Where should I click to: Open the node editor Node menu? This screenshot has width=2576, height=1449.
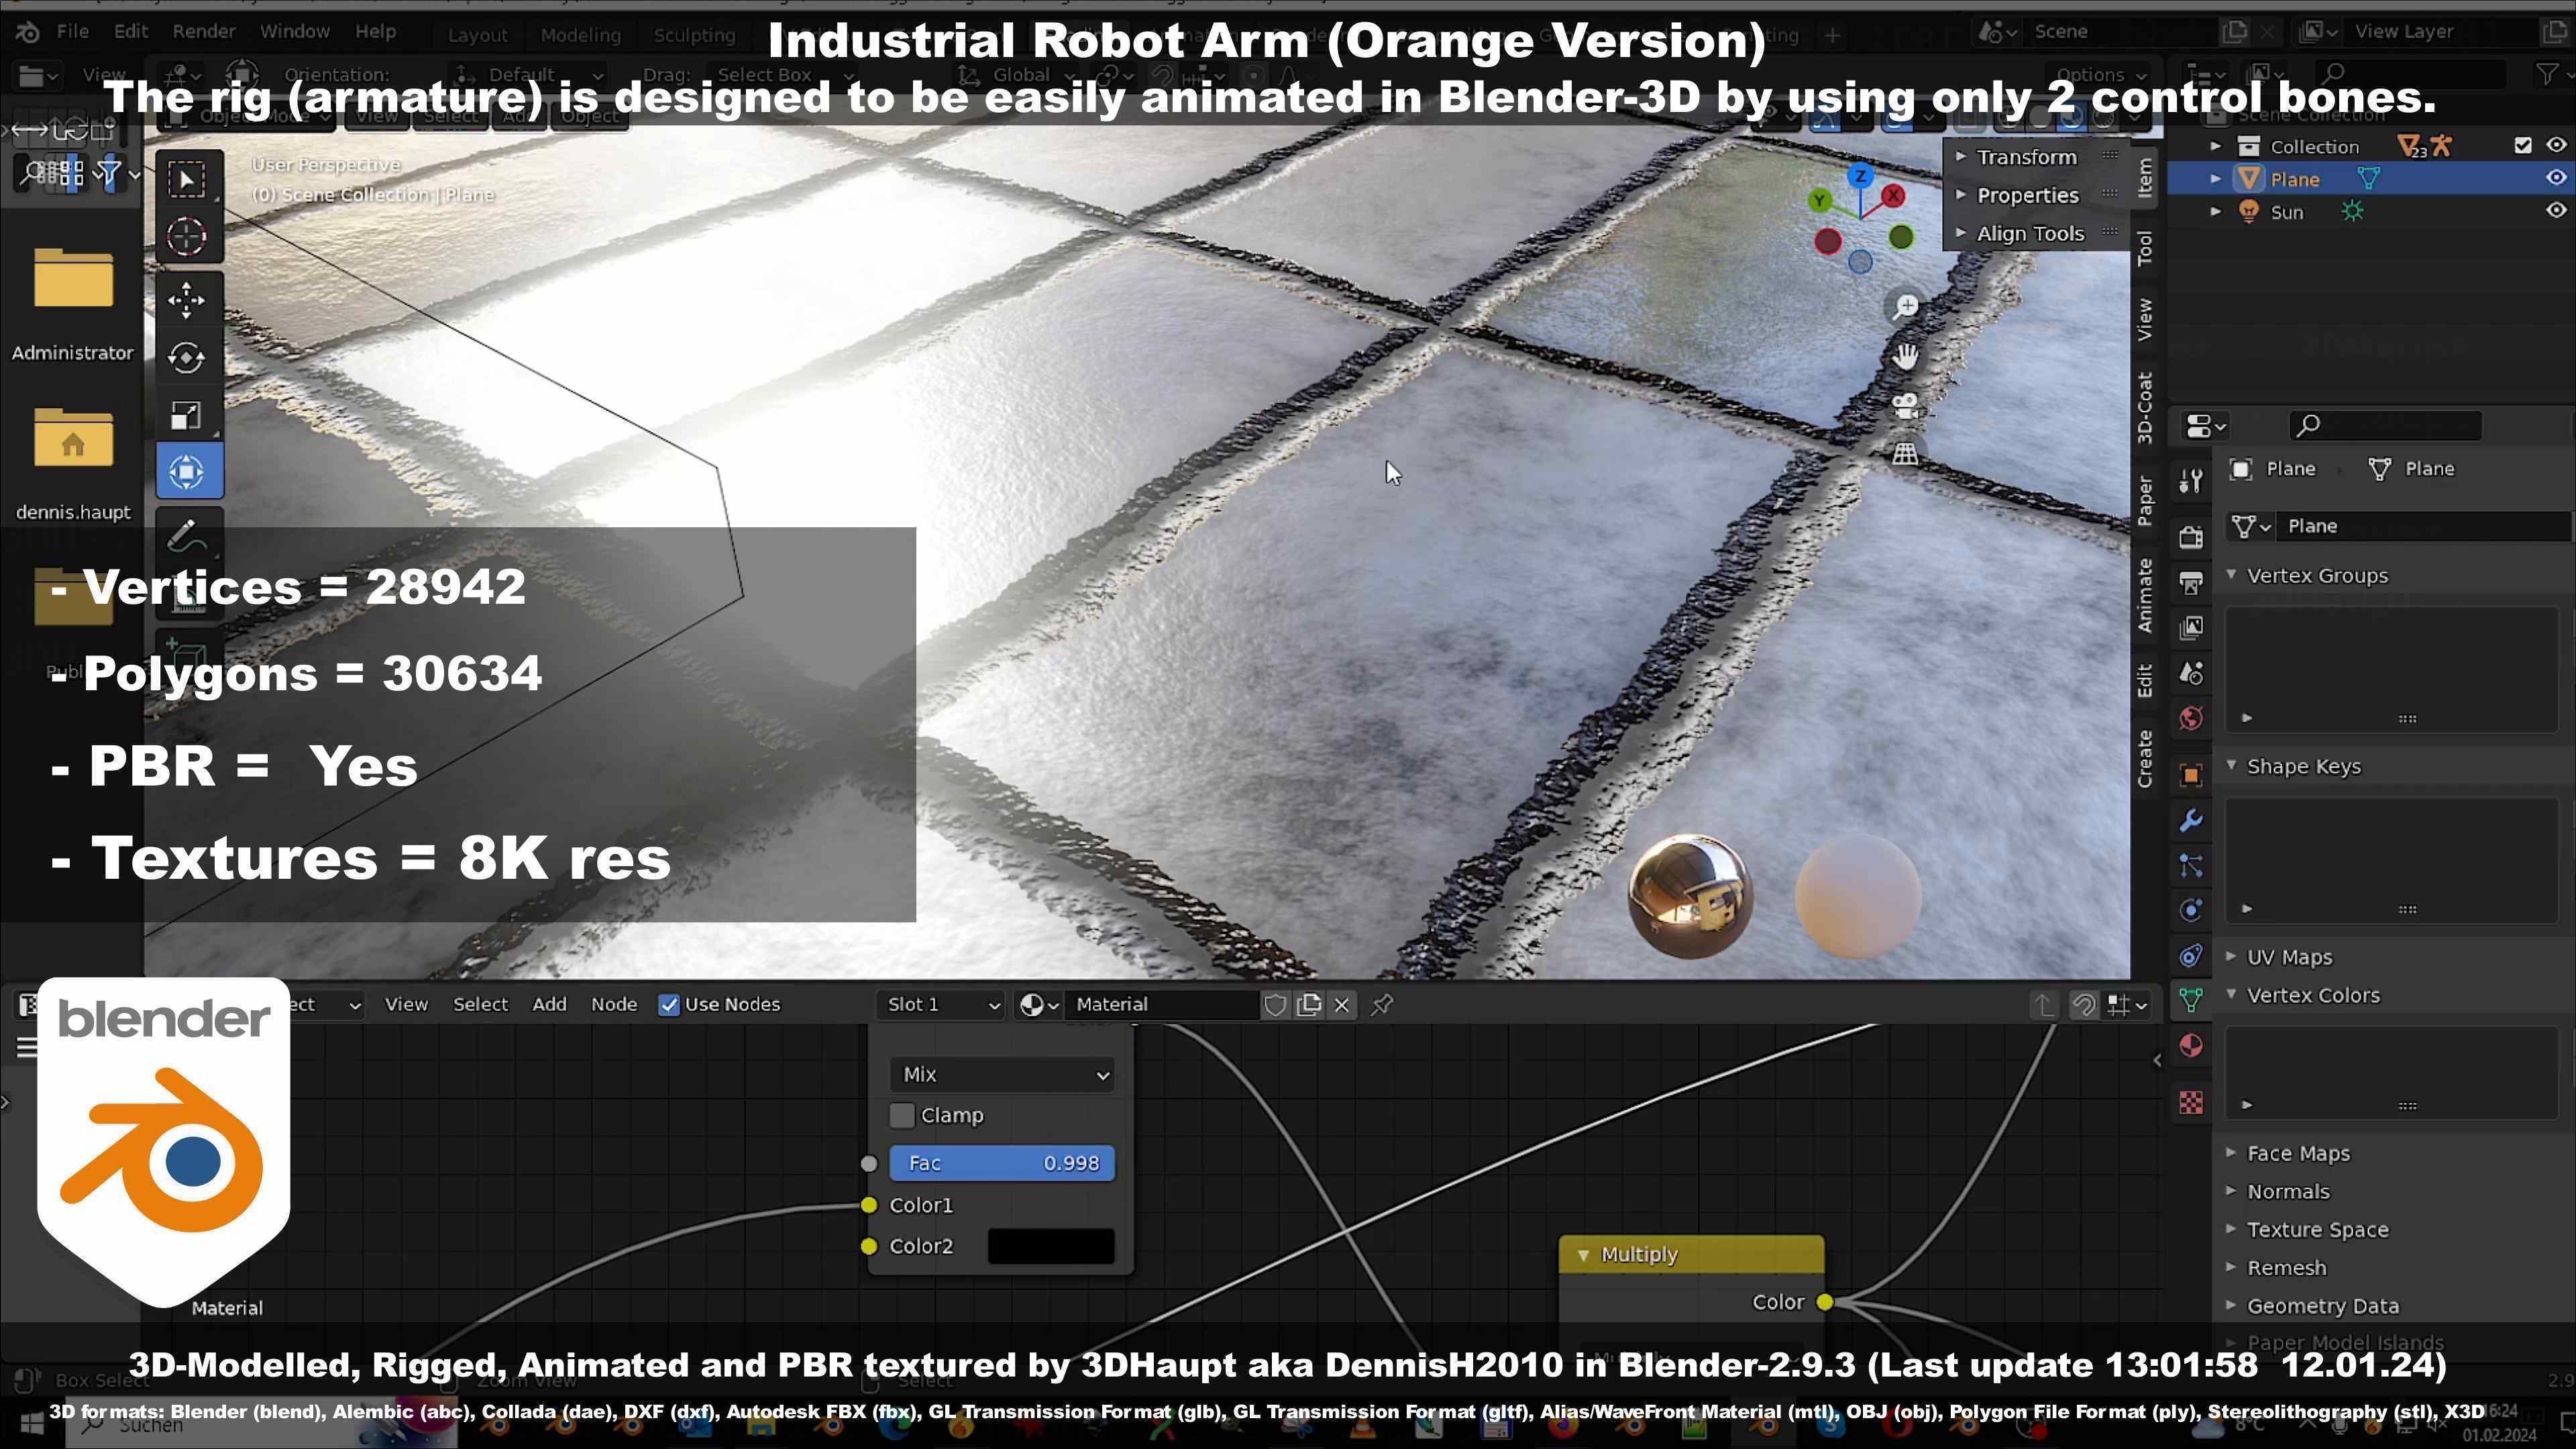(614, 1005)
